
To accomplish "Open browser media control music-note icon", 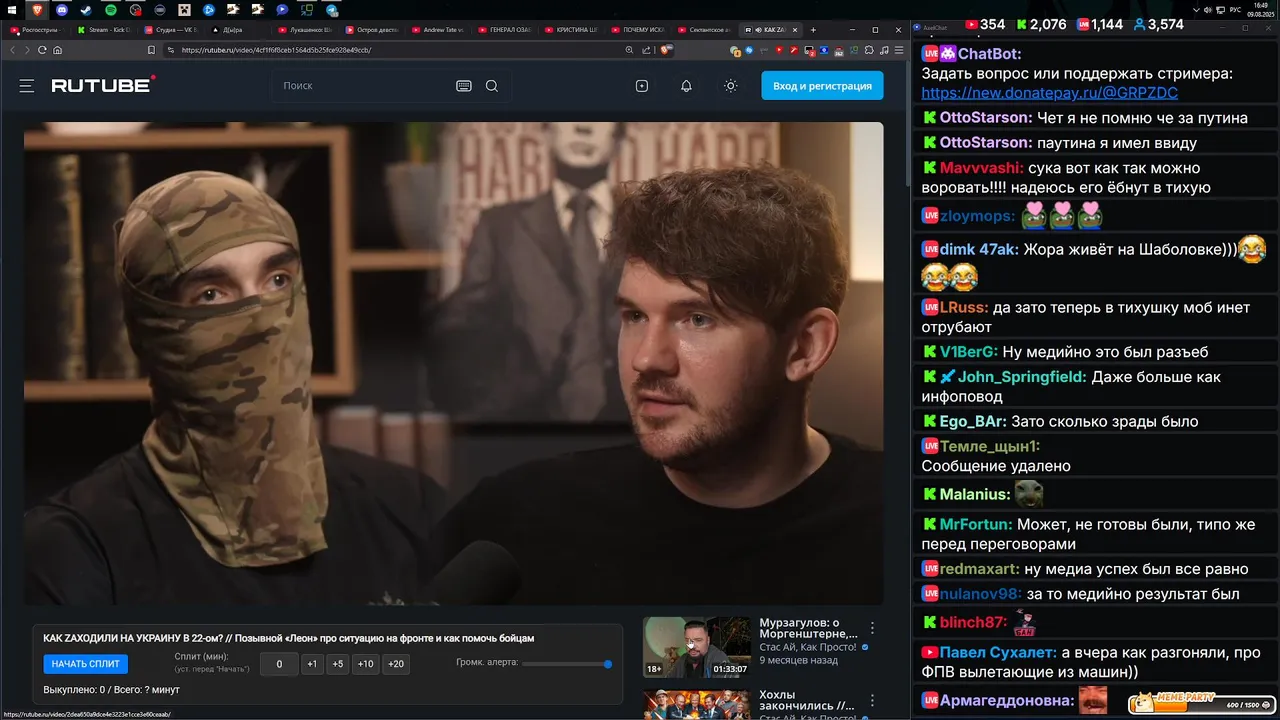I will pyautogui.click(x=883, y=50).
